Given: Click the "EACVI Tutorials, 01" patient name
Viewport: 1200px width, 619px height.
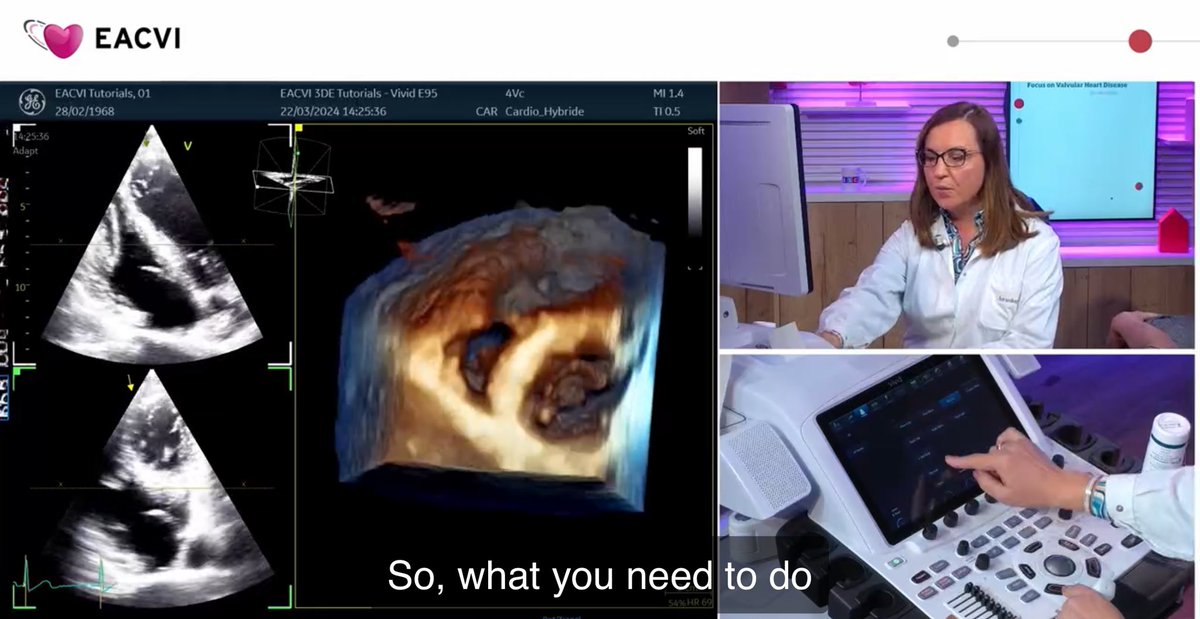Looking at the screenshot, I should [103, 93].
